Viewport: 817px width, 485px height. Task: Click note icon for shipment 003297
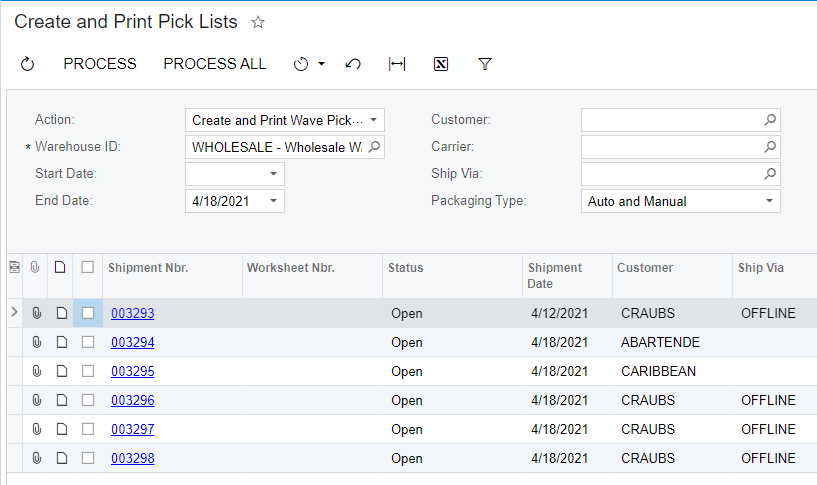(x=61, y=429)
